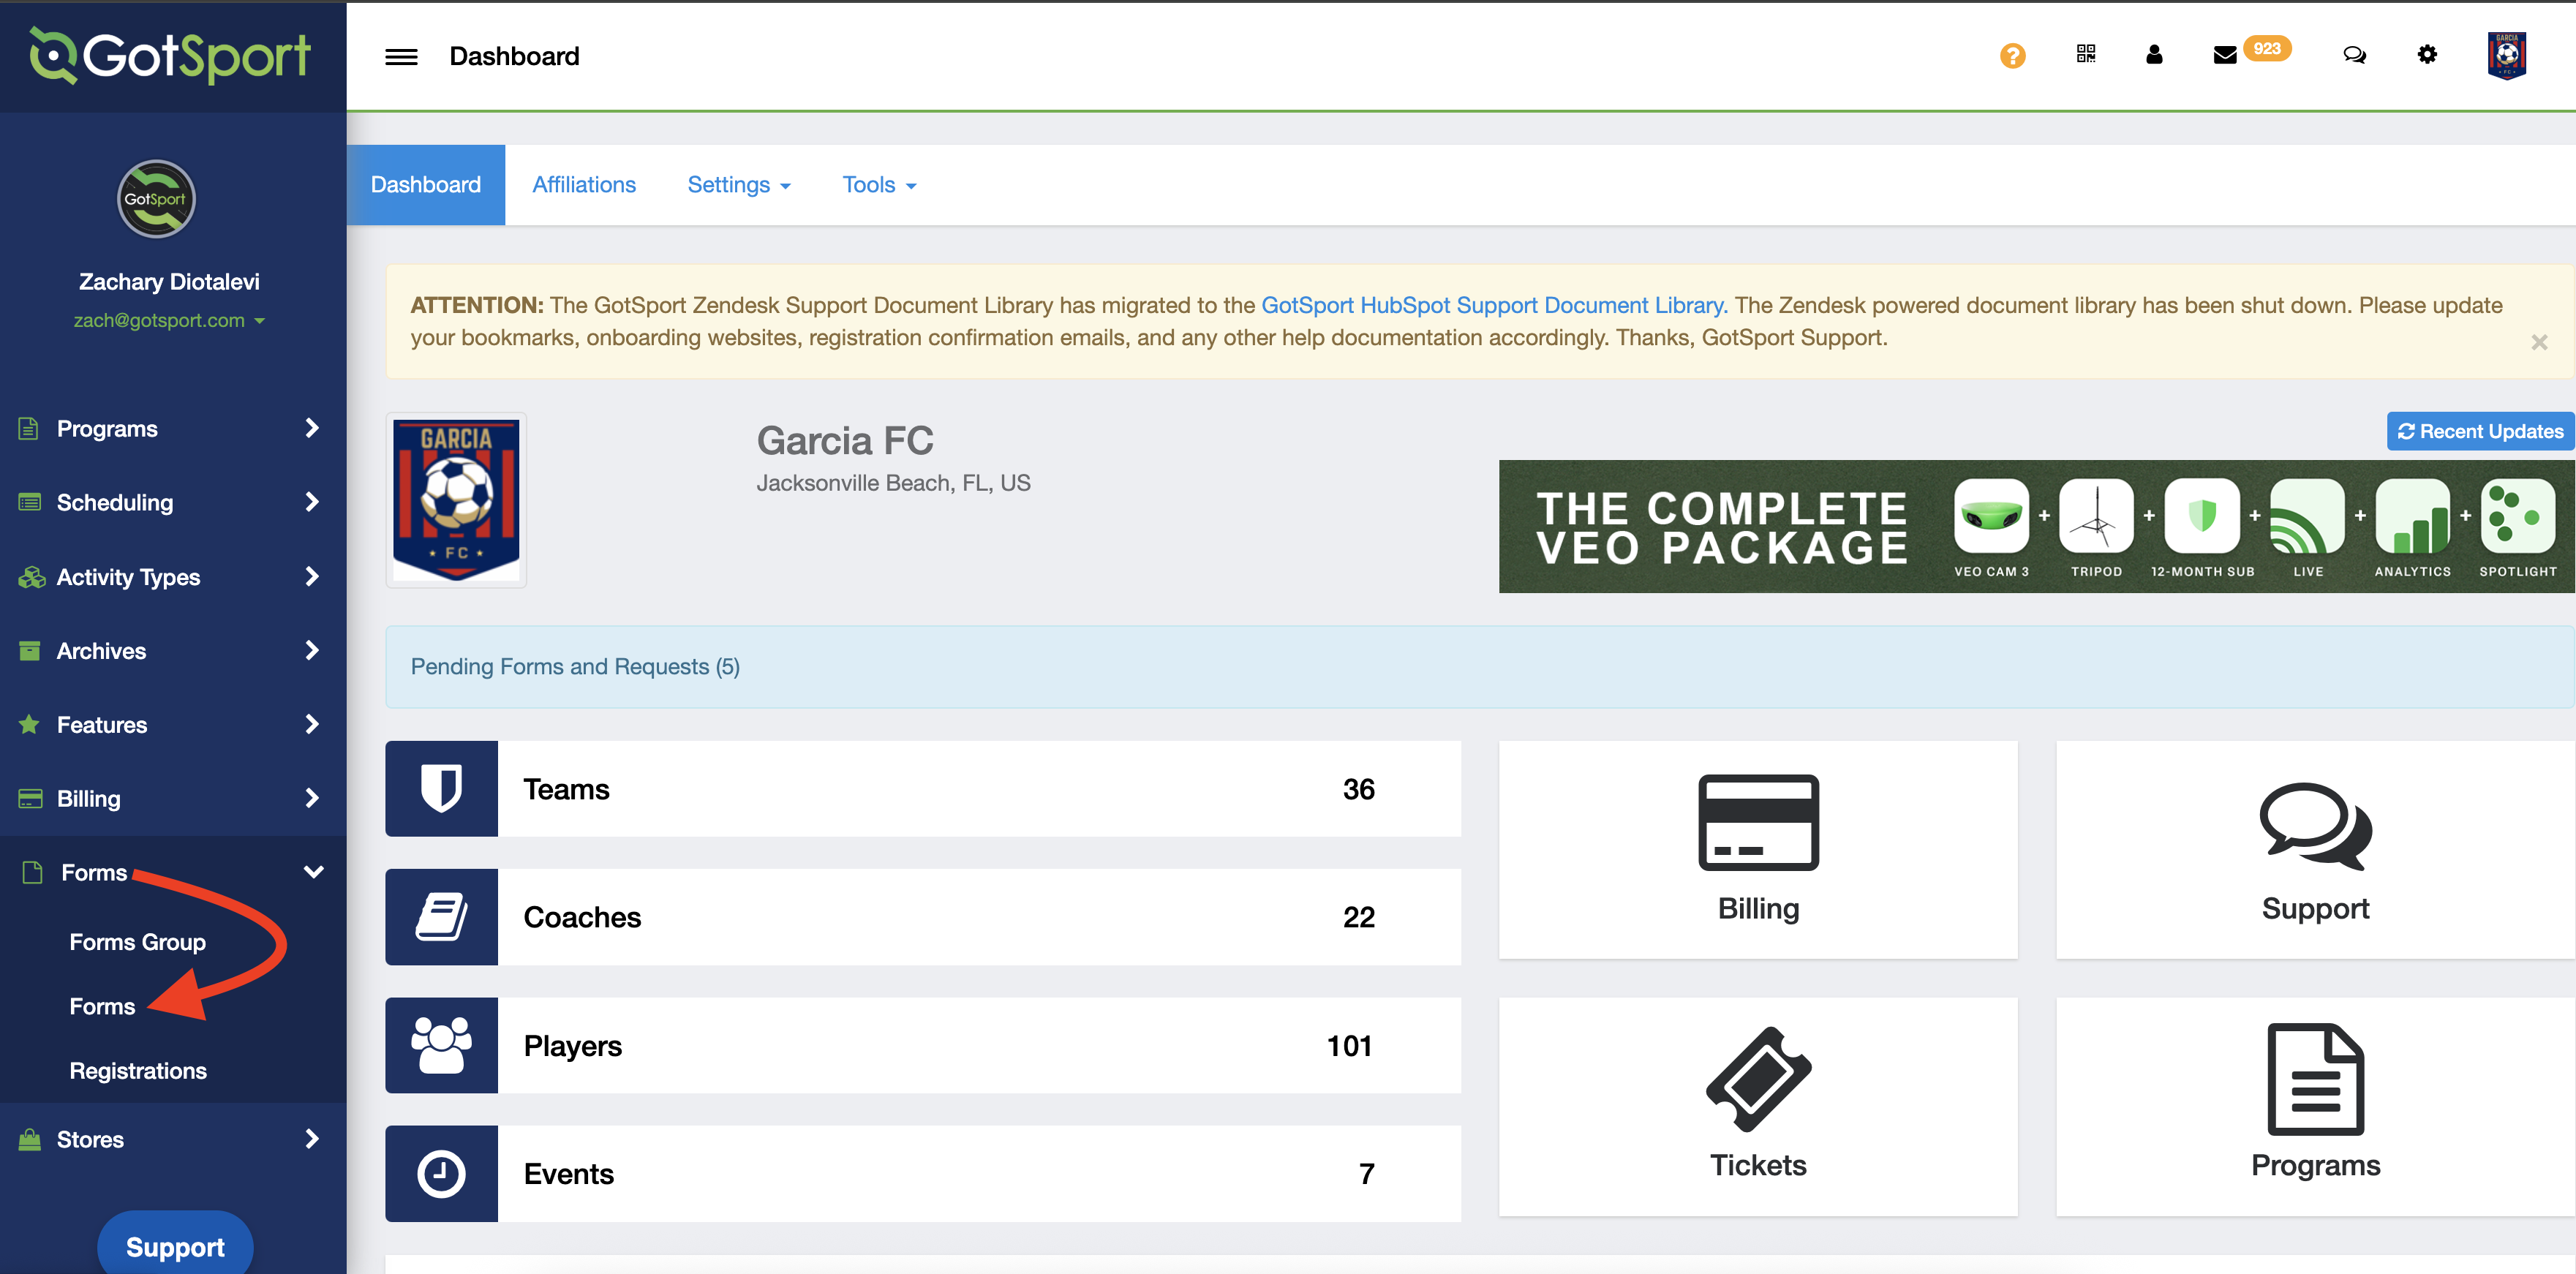Click the blue Support button in sidebar
The width and height of the screenshot is (2576, 1274).
tap(175, 1244)
